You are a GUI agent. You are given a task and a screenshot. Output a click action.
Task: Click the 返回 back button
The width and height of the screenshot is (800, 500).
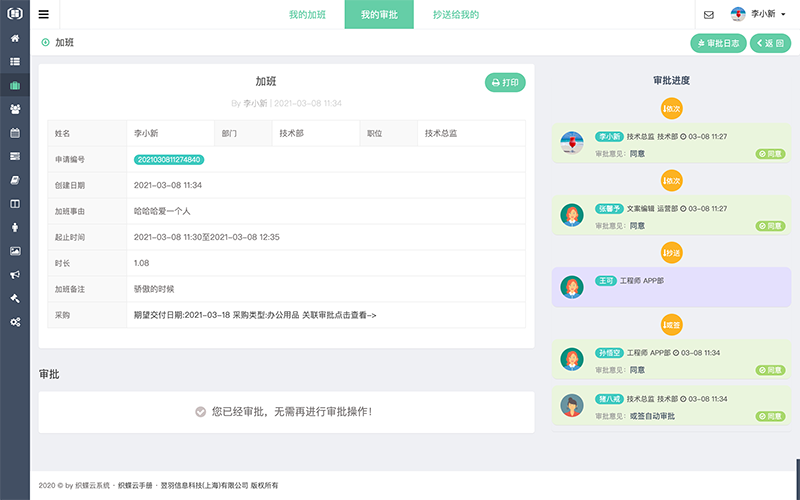pos(770,43)
